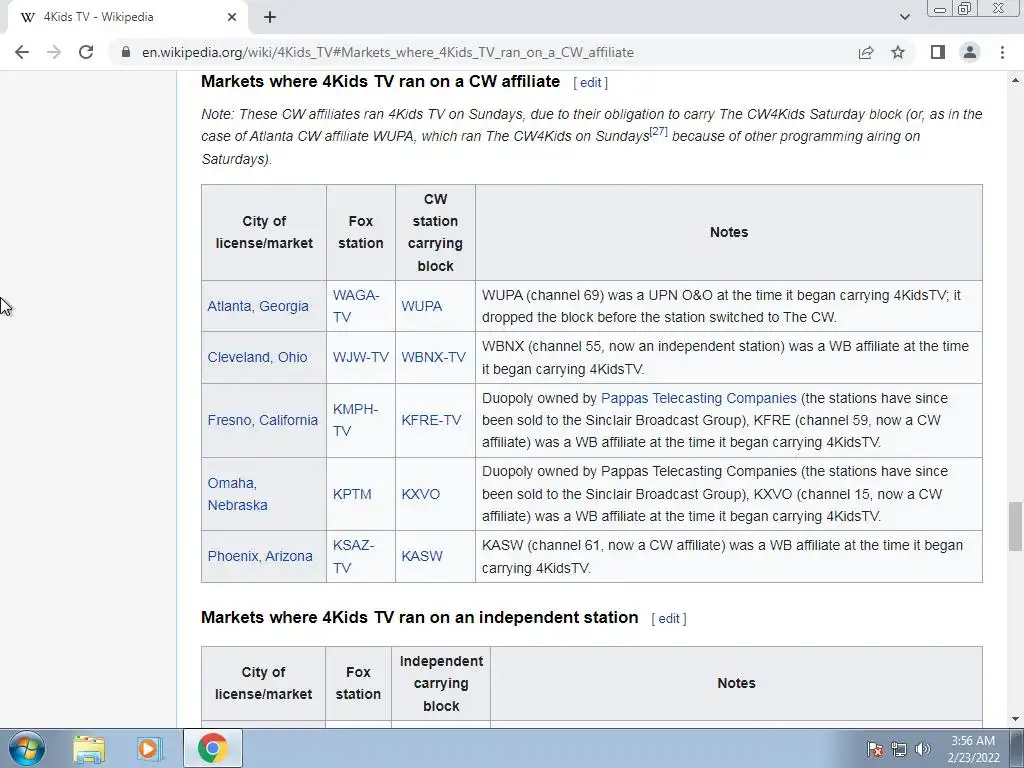Open the WUPA station link

421,306
